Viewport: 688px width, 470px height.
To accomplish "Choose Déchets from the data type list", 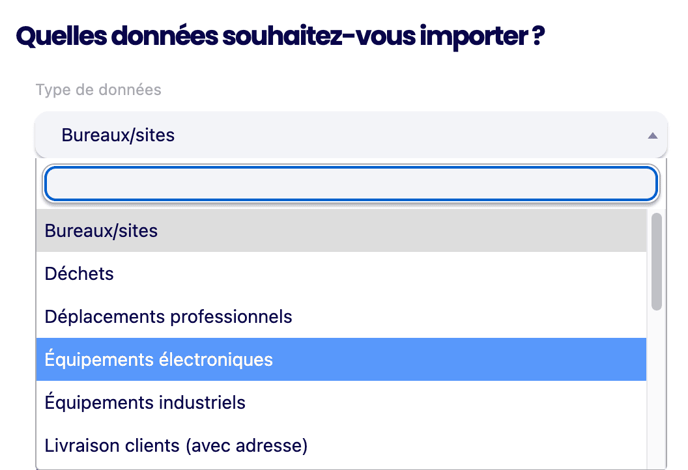I will (340, 274).
